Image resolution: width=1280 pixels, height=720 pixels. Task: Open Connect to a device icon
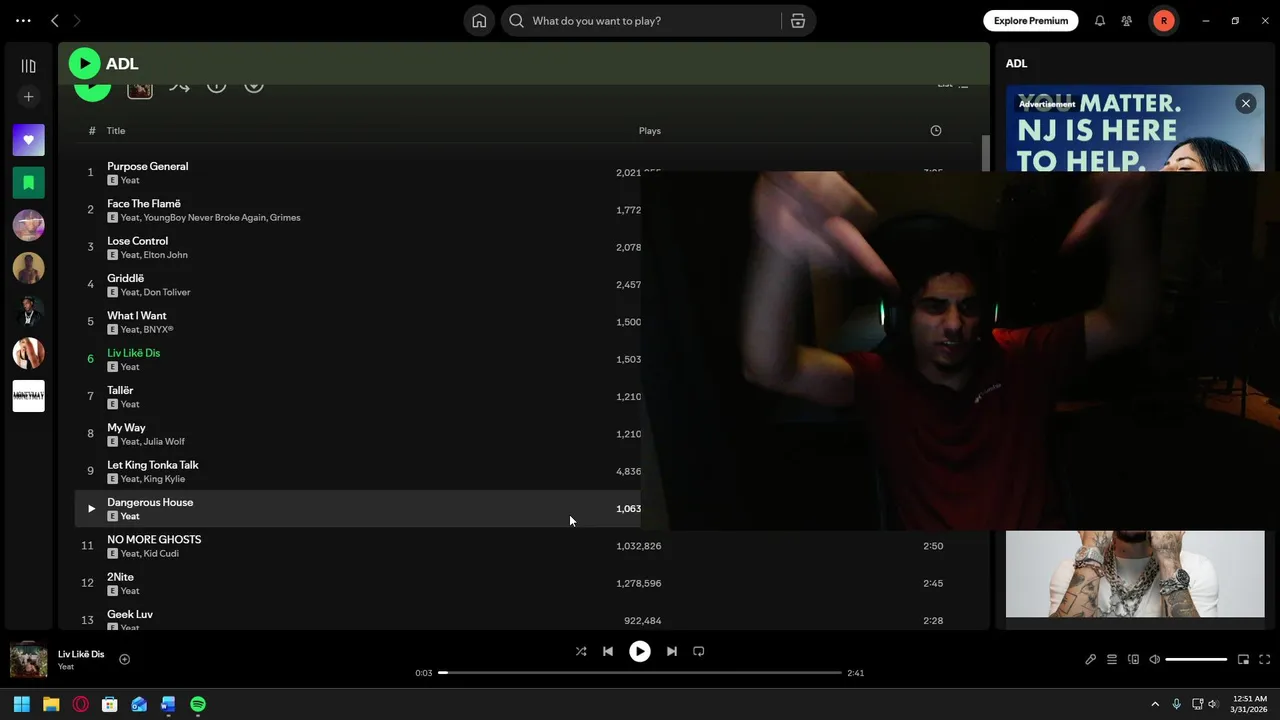click(x=1133, y=659)
